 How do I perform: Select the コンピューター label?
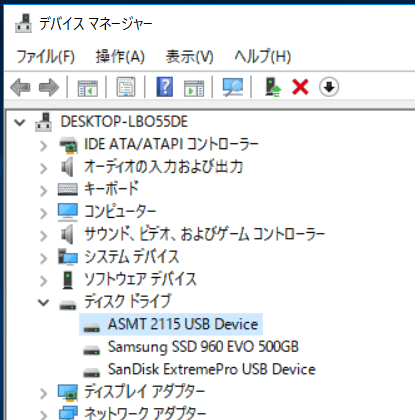(120, 212)
